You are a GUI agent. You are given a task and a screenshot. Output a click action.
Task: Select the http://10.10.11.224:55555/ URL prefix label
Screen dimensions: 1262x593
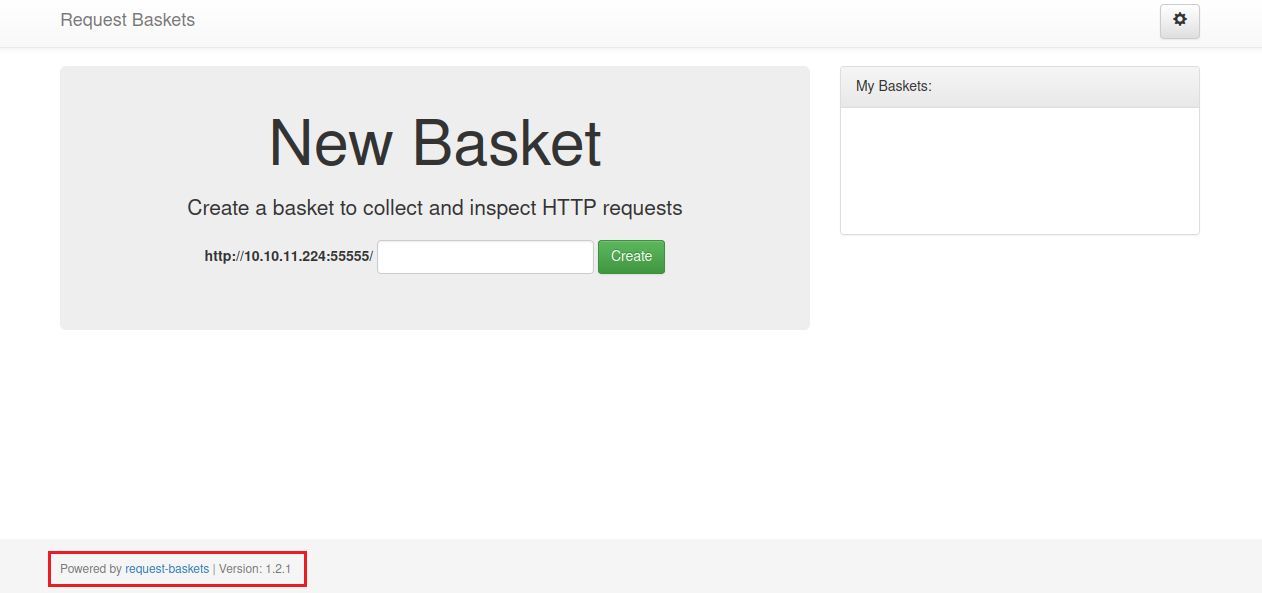[x=288, y=256]
